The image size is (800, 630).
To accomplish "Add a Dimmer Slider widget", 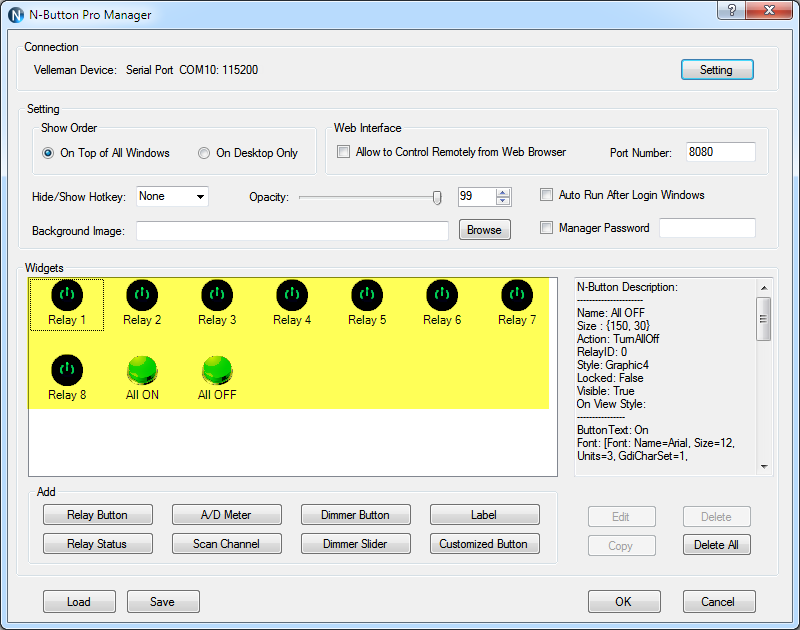I will pos(356,544).
